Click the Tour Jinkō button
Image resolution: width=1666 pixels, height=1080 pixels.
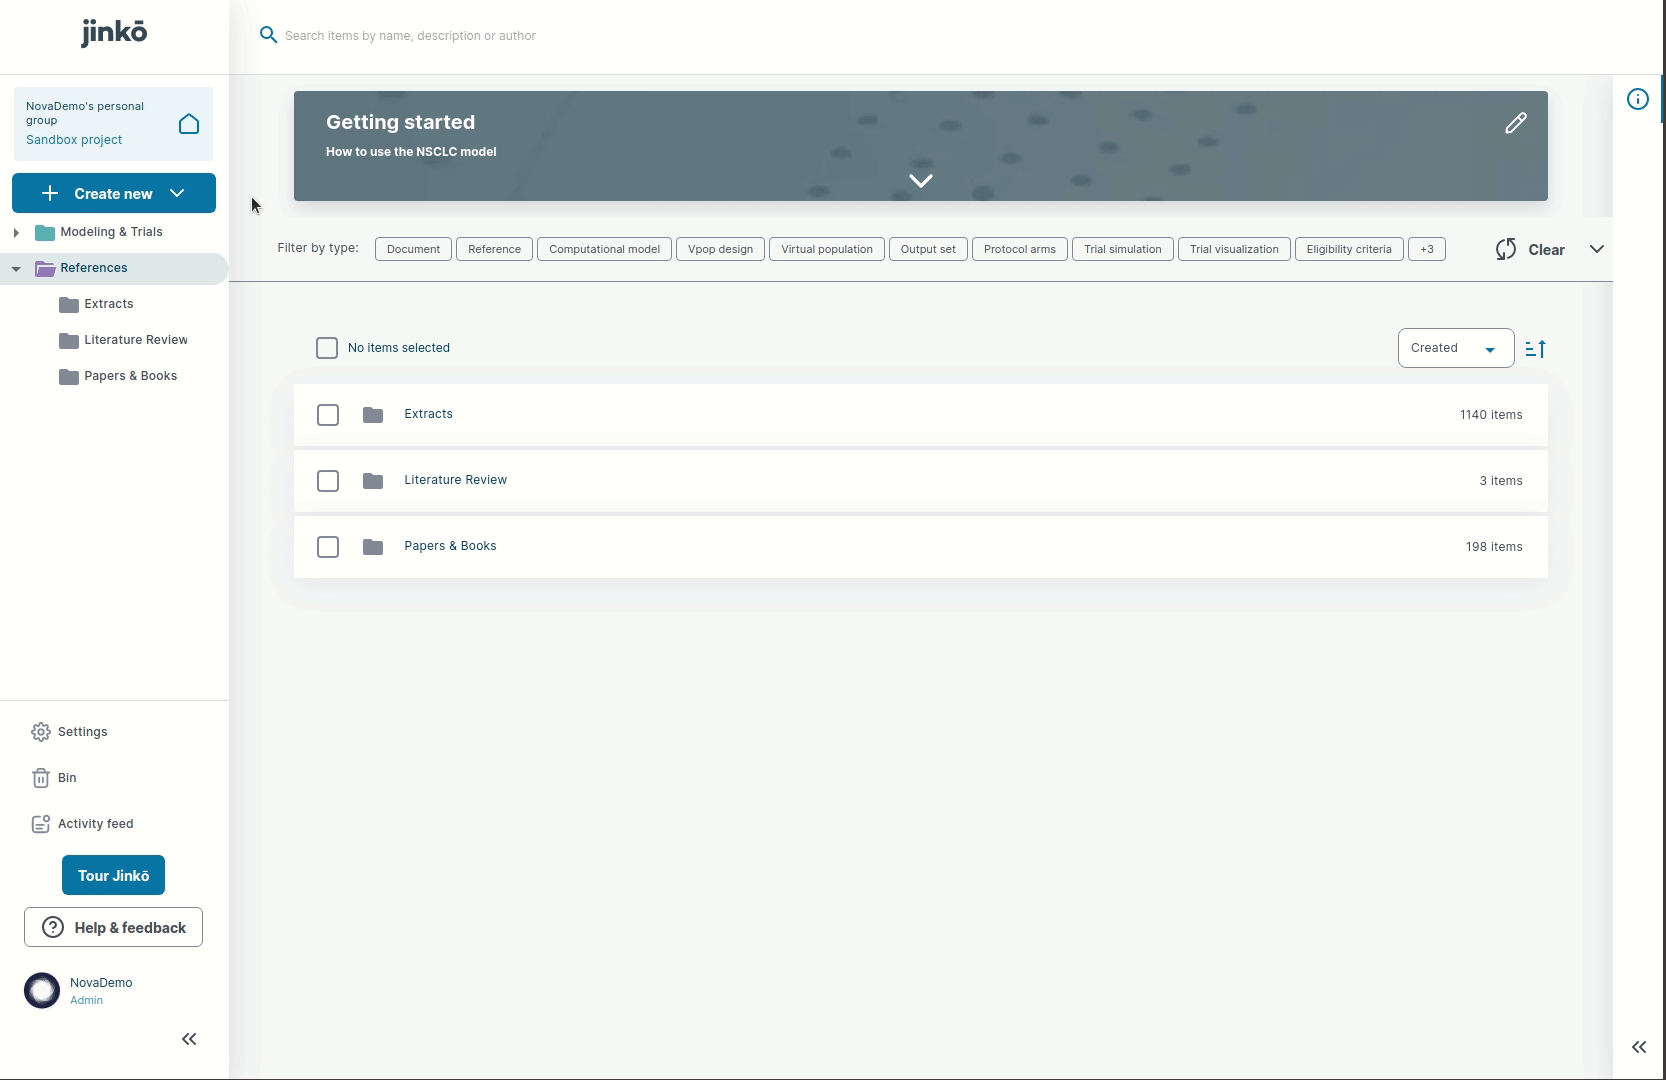(x=113, y=875)
